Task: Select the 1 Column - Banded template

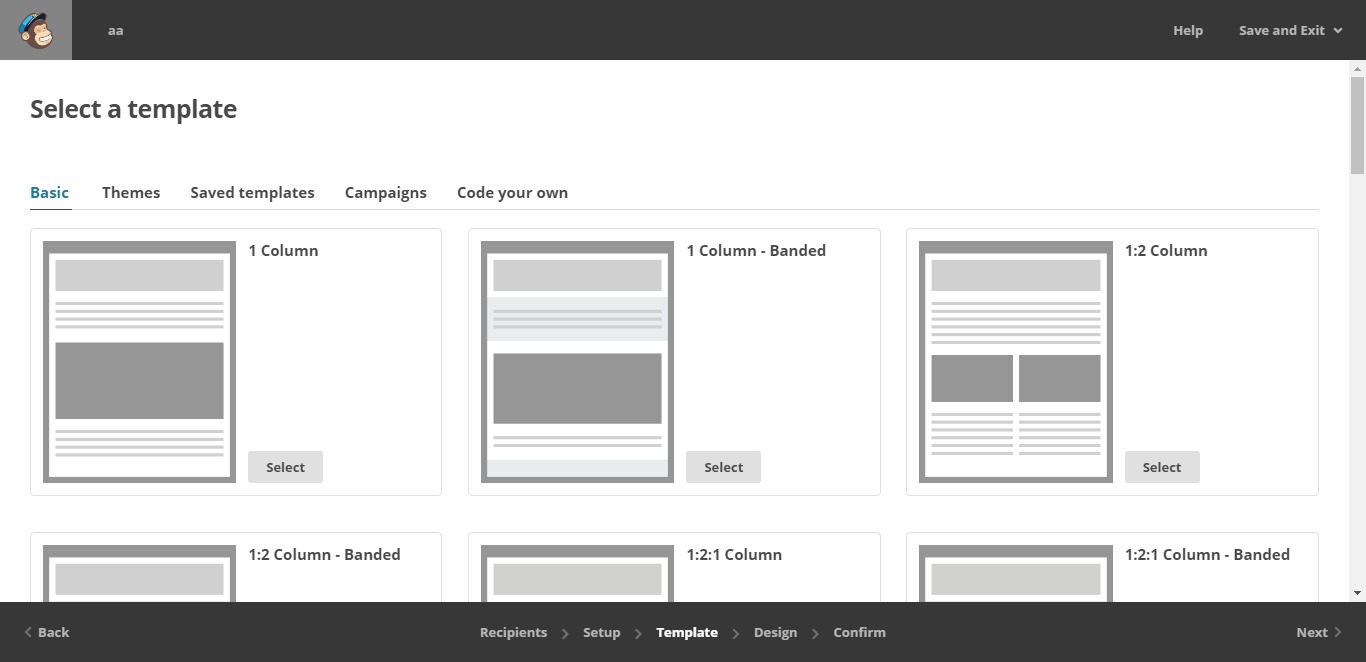Action: pos(723,466)
